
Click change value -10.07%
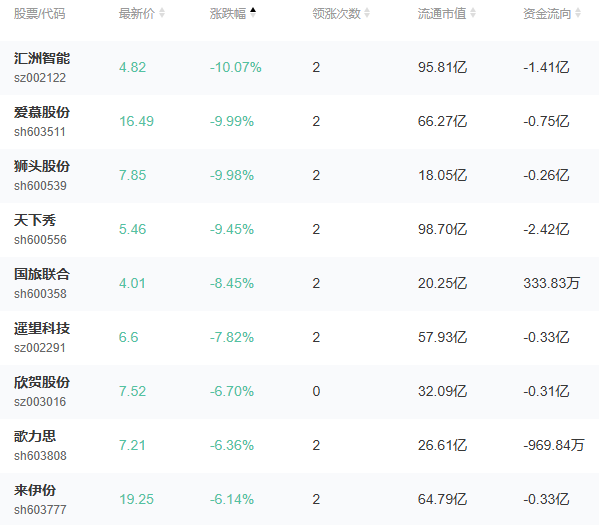(x=236, y=67)
